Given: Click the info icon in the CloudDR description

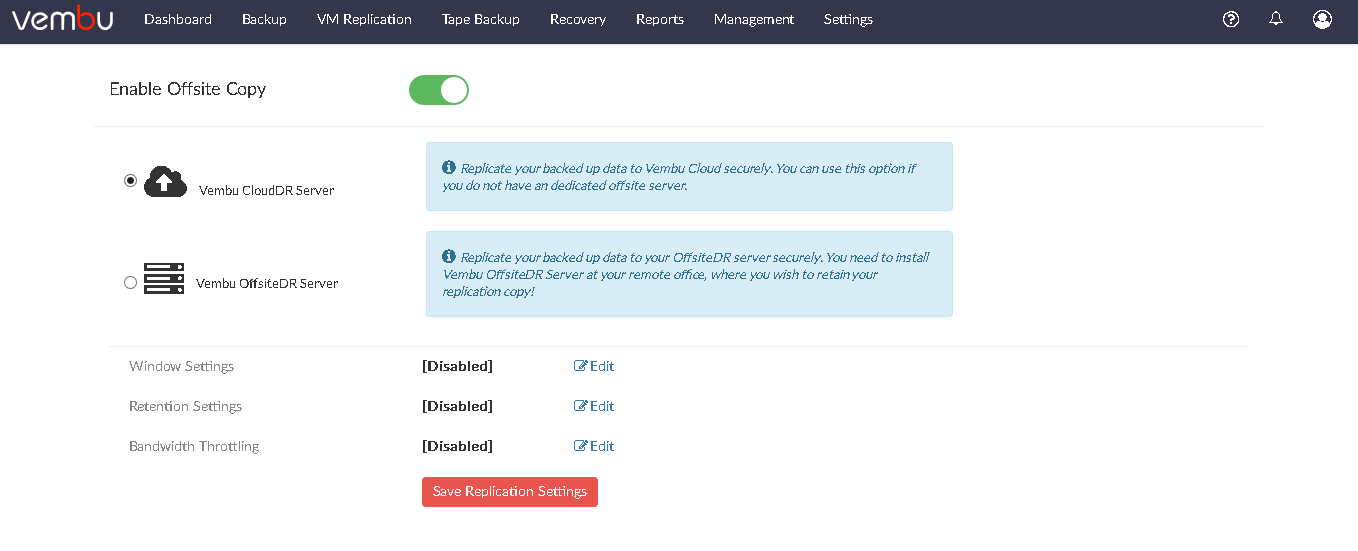Looking at the screenshot, I should pyautogui.click(x=449, y=168).
